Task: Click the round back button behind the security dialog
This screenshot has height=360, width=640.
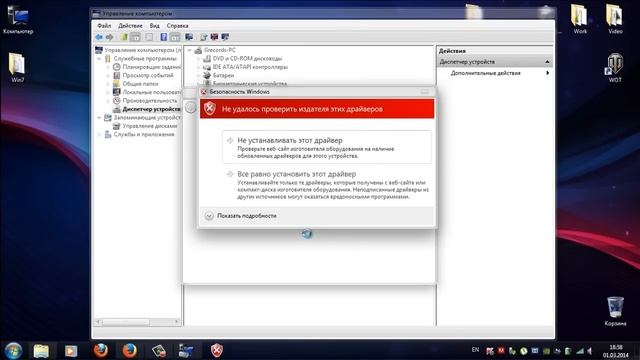Action: point(191,107)
